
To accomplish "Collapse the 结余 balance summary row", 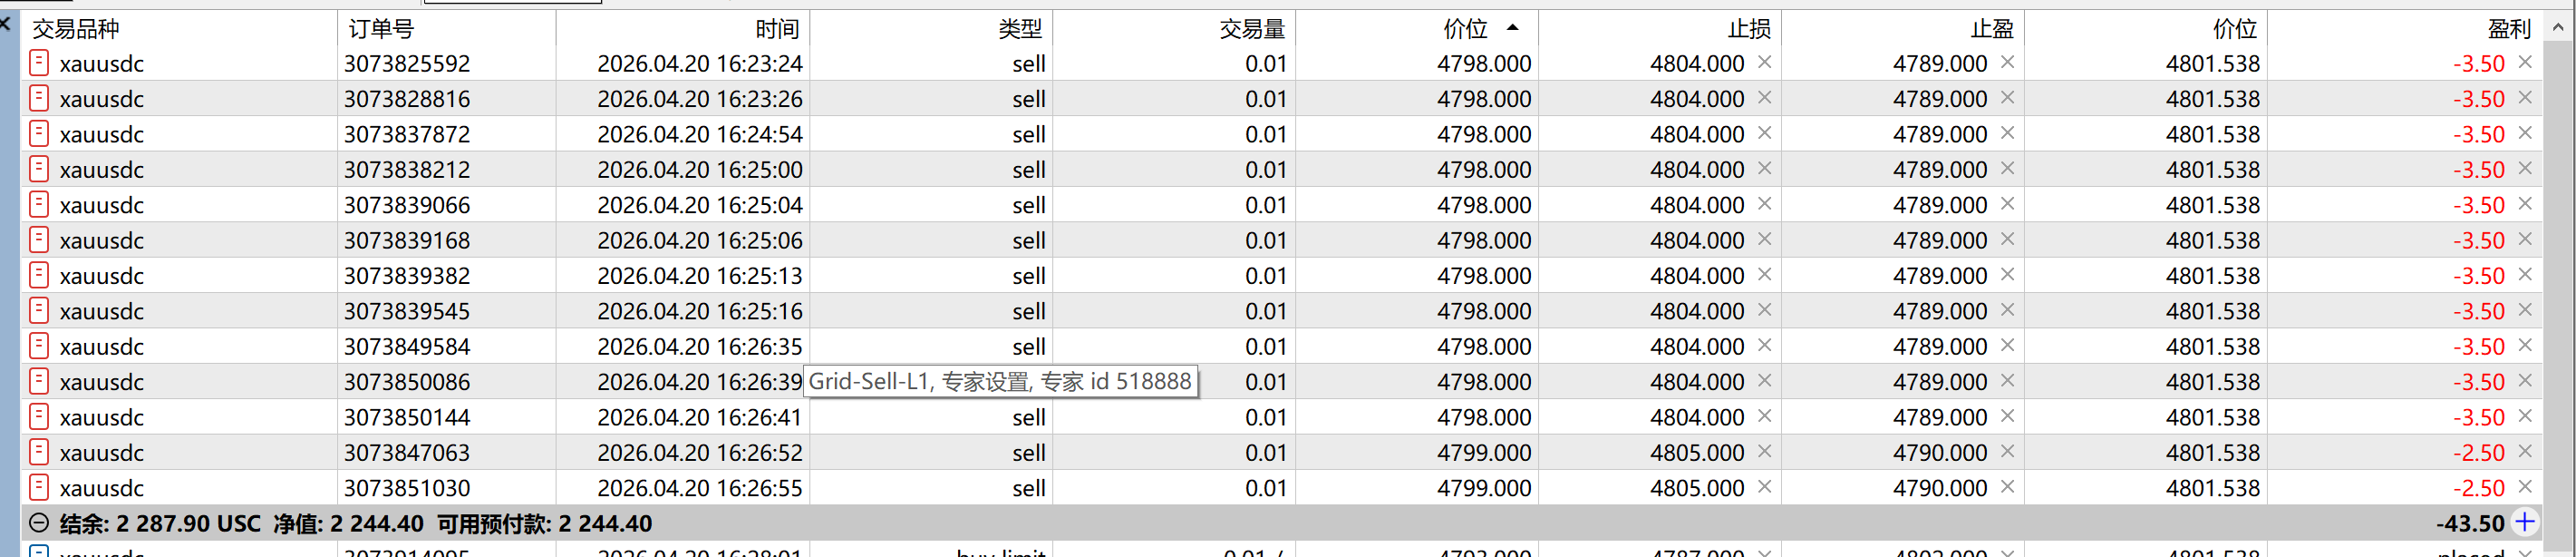I will click(x=39, y=523).
